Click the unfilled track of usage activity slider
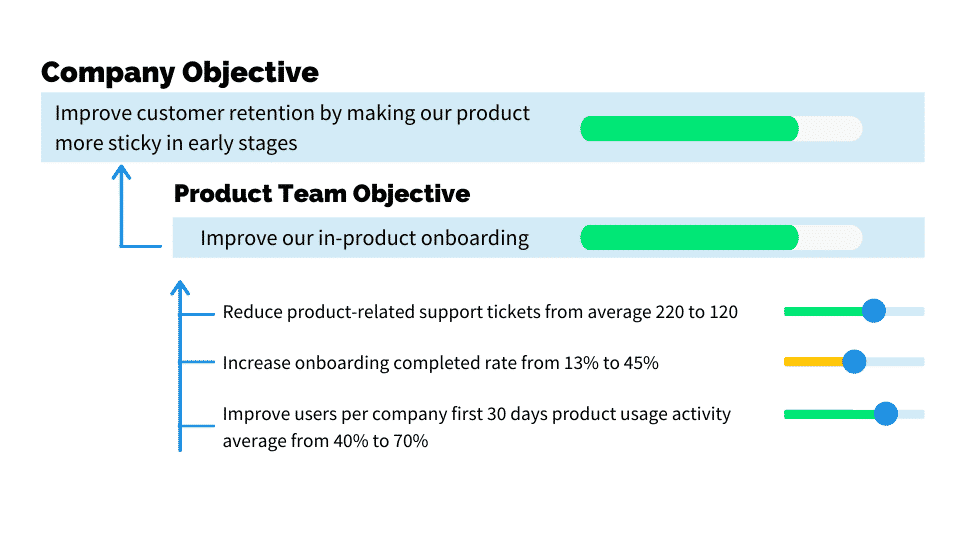The height and width of the screenshot is (540, 960). [911, 414]
